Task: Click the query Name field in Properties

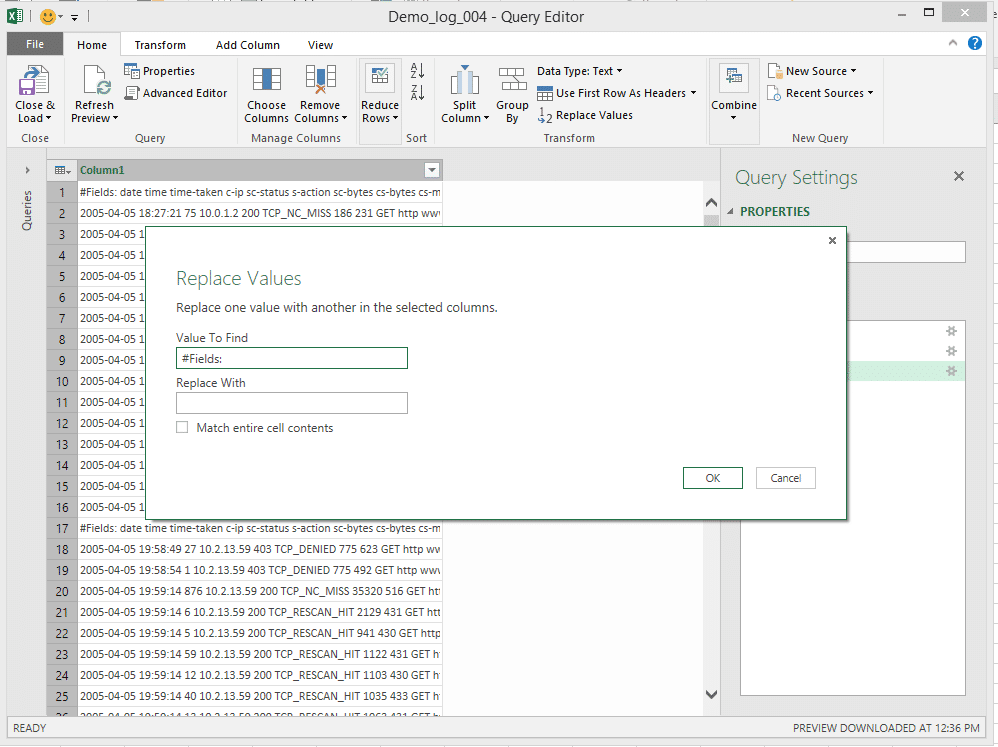Action: pyautogui.click(x=906, y=252)
